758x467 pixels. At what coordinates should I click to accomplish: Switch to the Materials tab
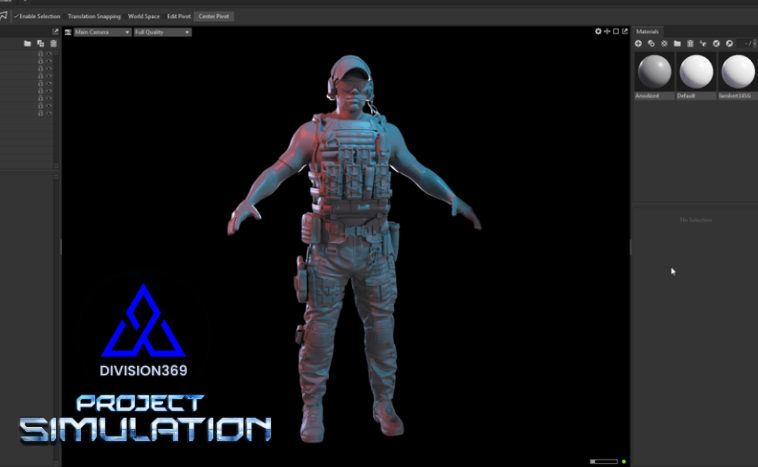point(647,31)
